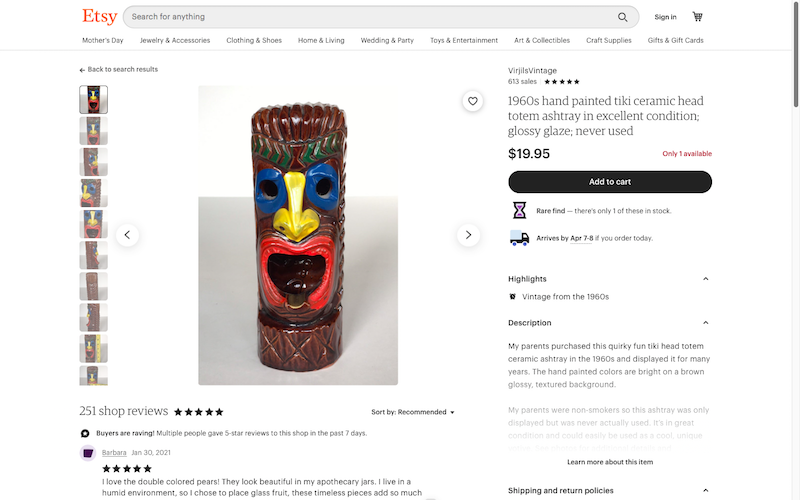Open the Jewelry & Accessories category

pyautogui.click(x=175, y=41)
